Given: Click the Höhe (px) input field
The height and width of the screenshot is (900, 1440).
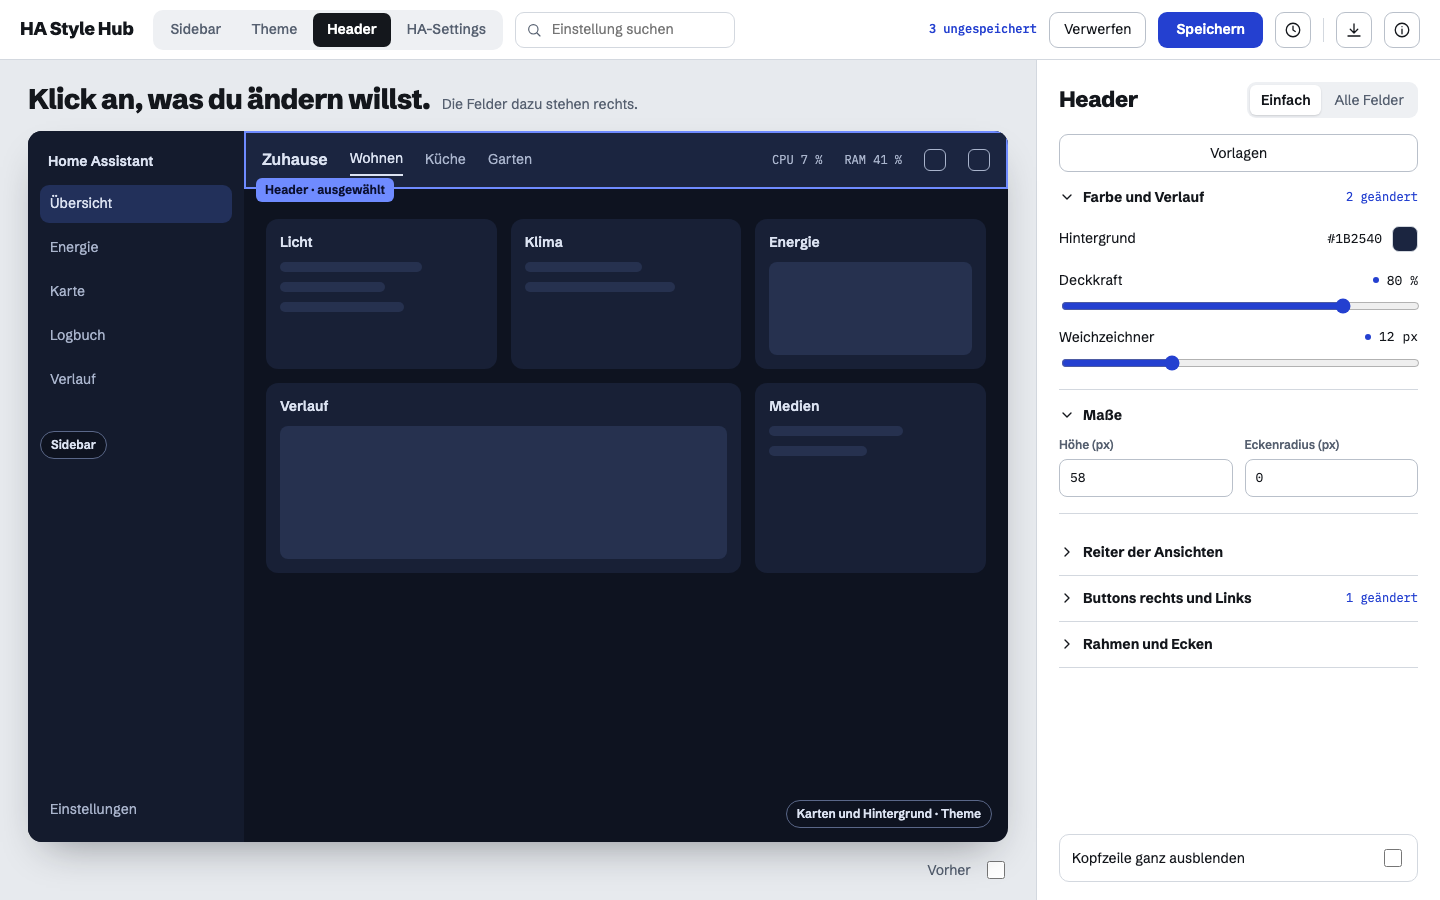Looking at the screenshot, I should coord(1146,478).
